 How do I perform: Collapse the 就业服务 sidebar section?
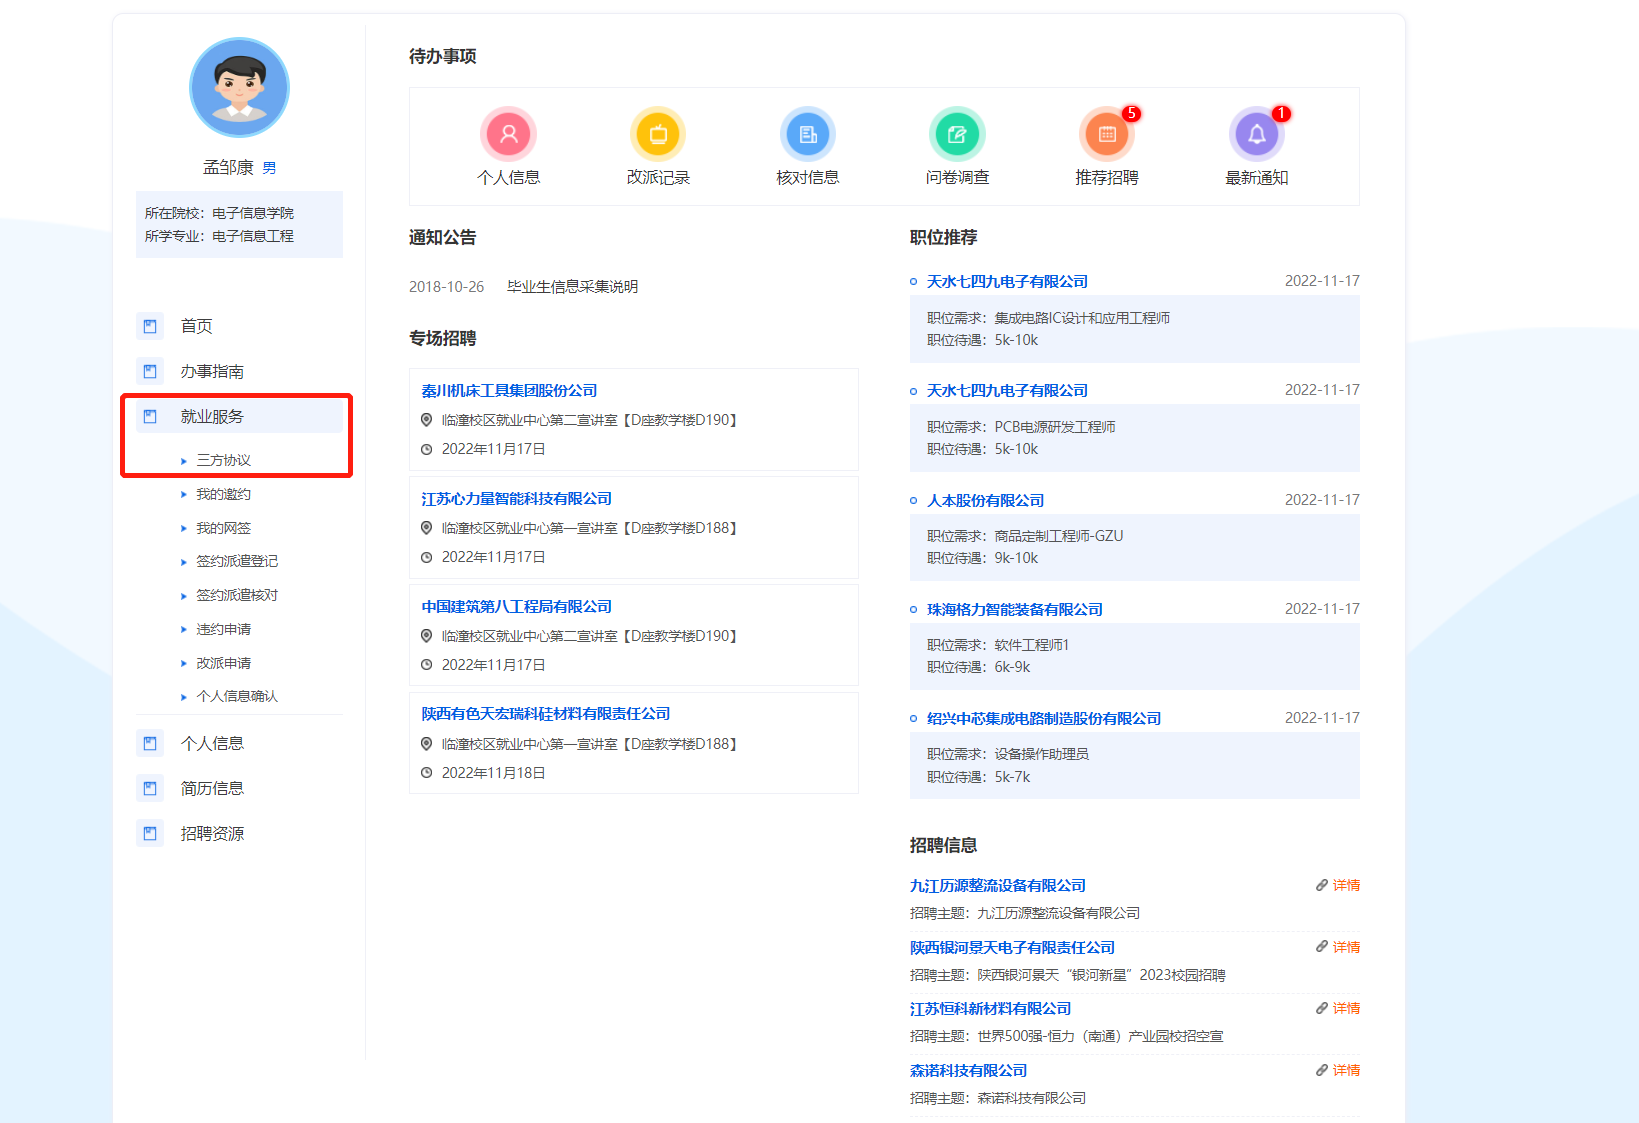tap(212, 417)
